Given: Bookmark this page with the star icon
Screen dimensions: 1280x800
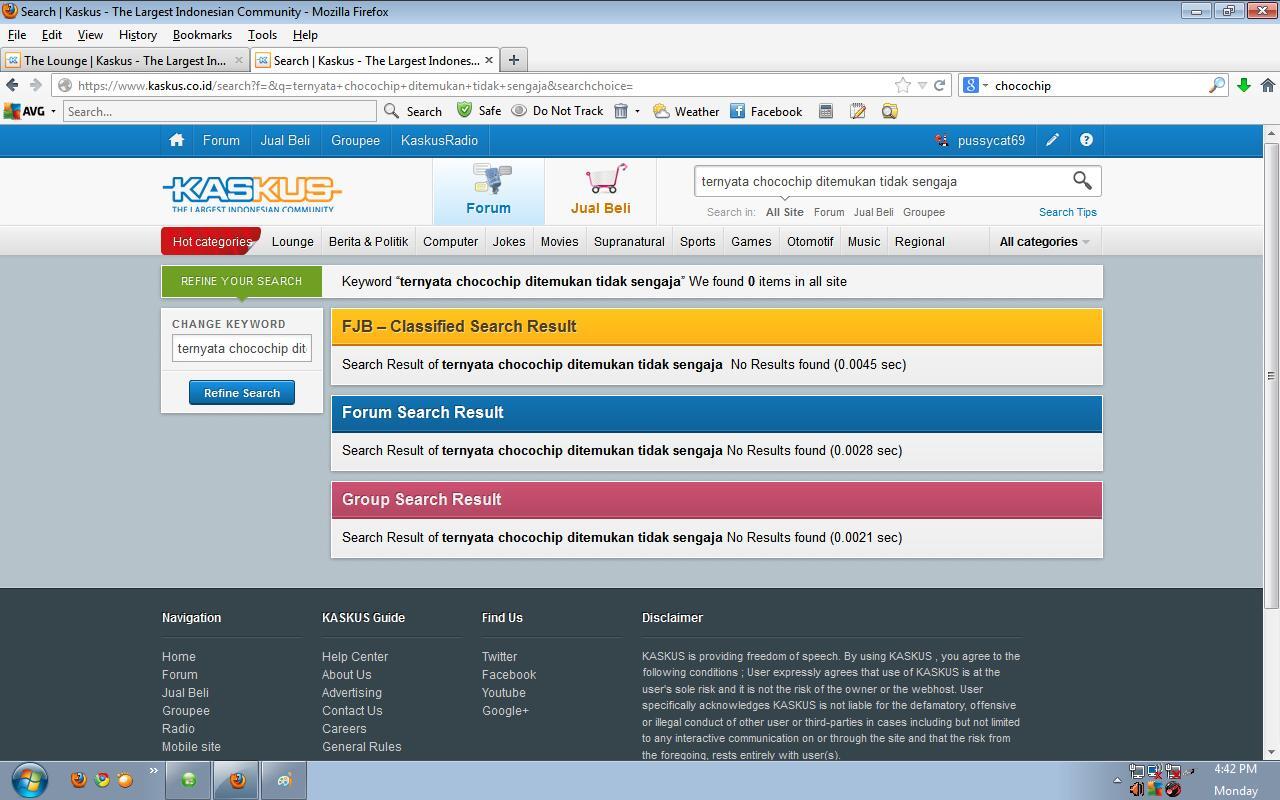Looking at the screenshot, I should pos(903,85).
